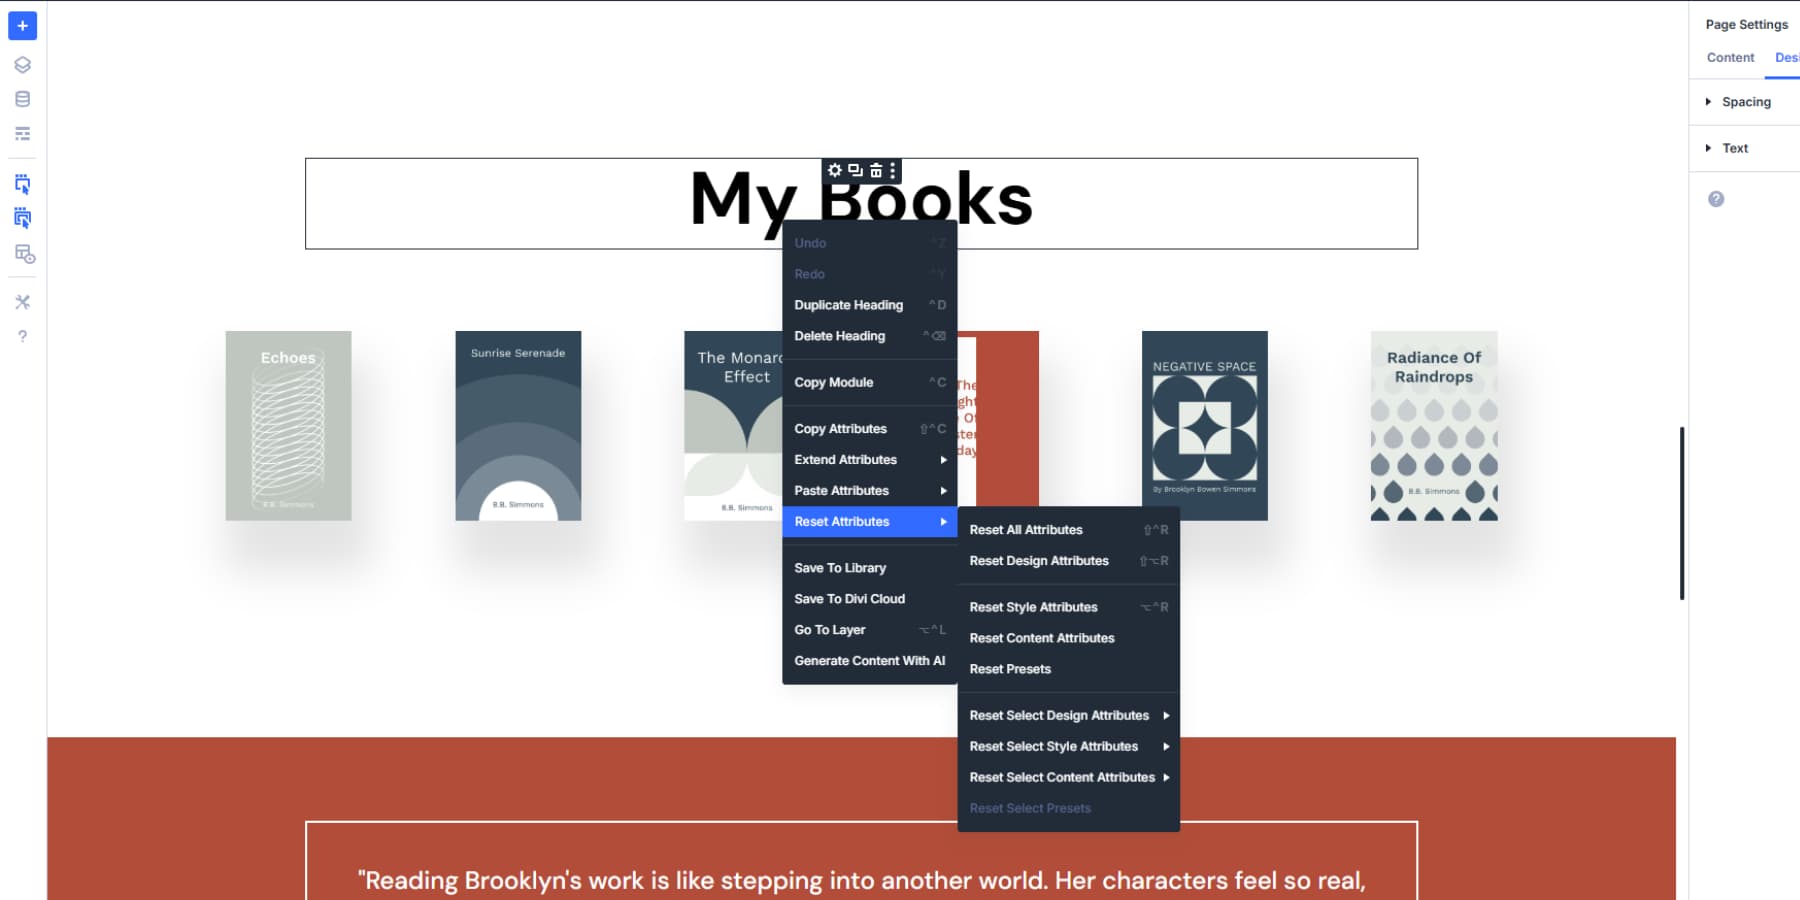Click Generate Content With AI
This screenshot has height=900, width=1800.
click(x=869, y=661)
